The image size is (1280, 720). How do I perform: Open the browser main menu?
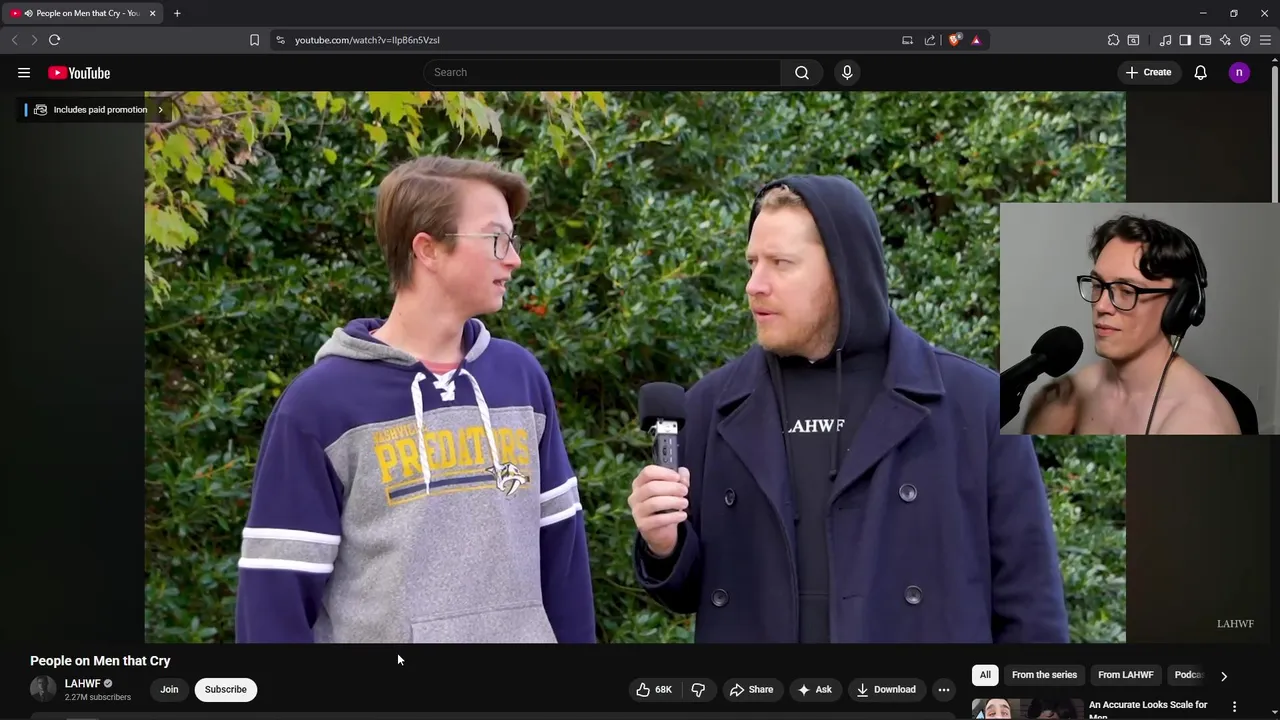click(1265, 40)
